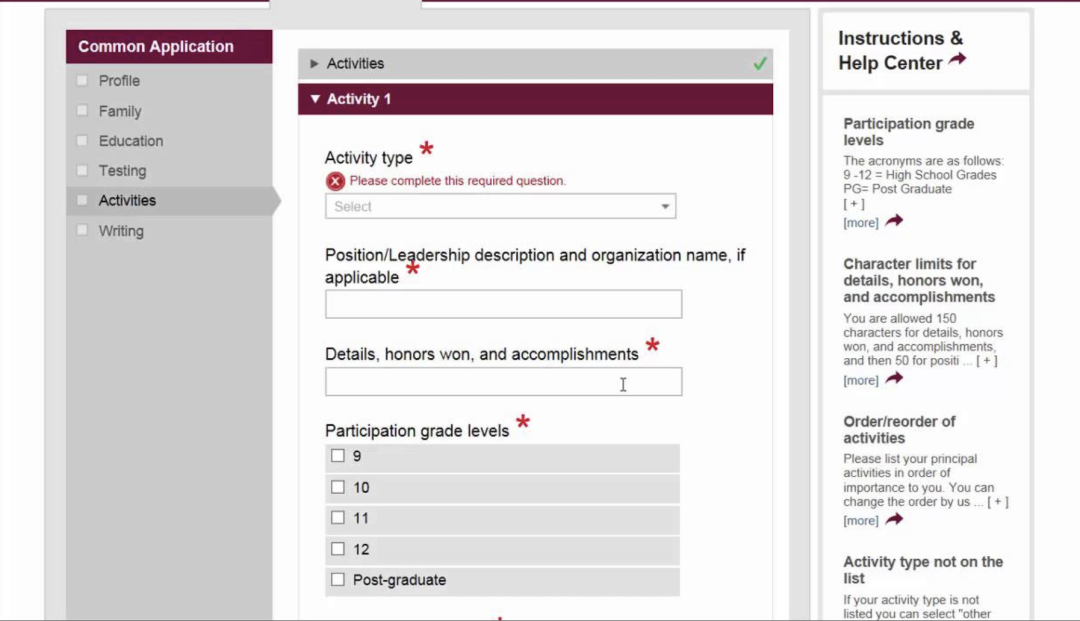Click the red error icon under Activity type
The height and width of the screenshot is (621, 1080).
click(x=335, y=181)
